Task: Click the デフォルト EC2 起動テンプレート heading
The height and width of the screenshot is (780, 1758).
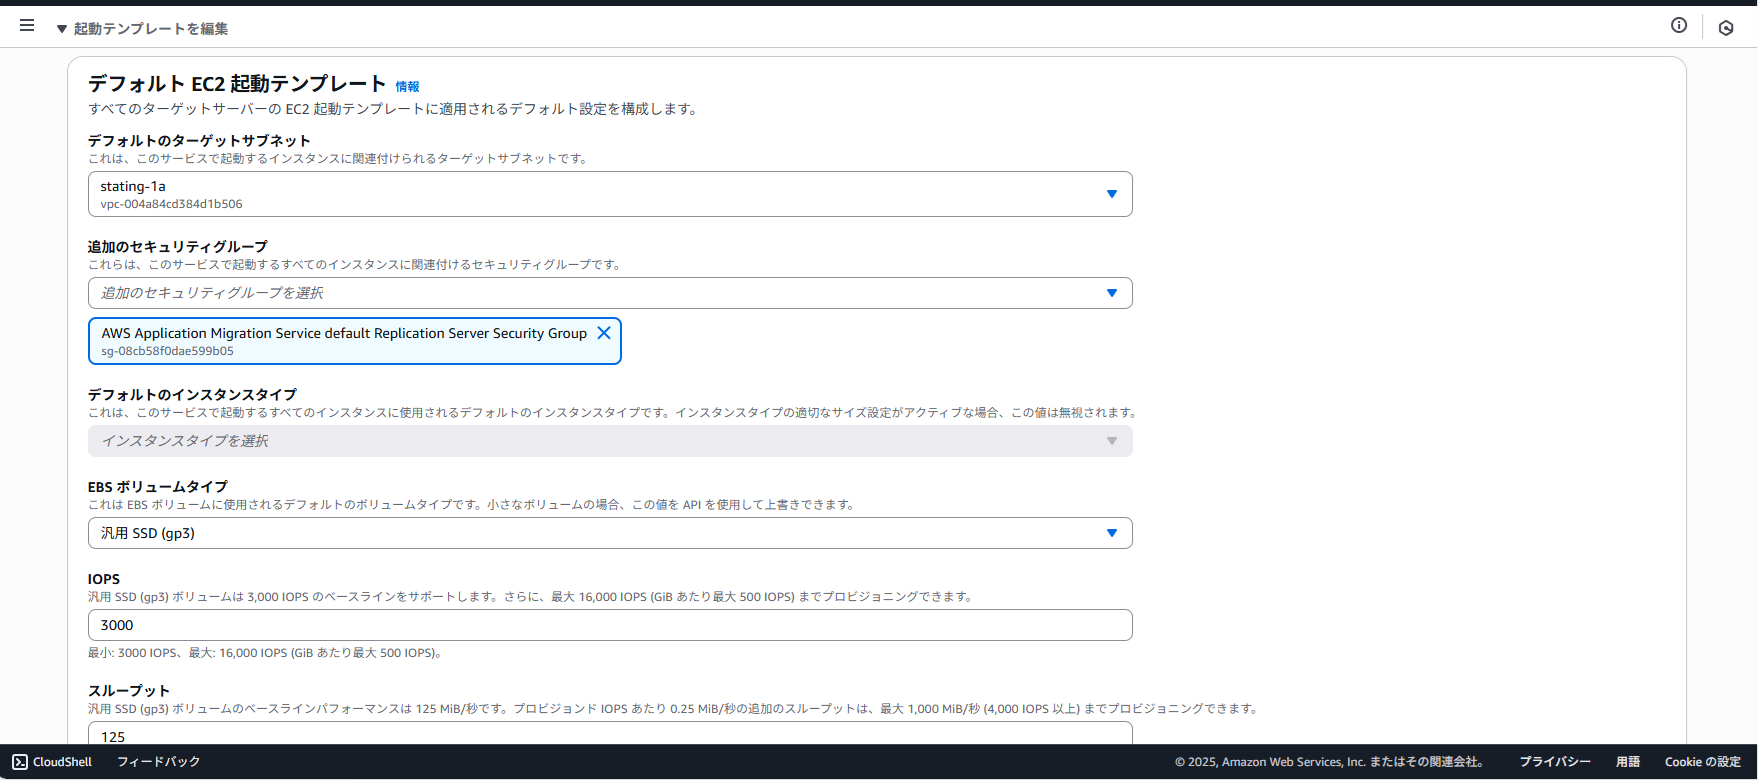Action: 237,84
